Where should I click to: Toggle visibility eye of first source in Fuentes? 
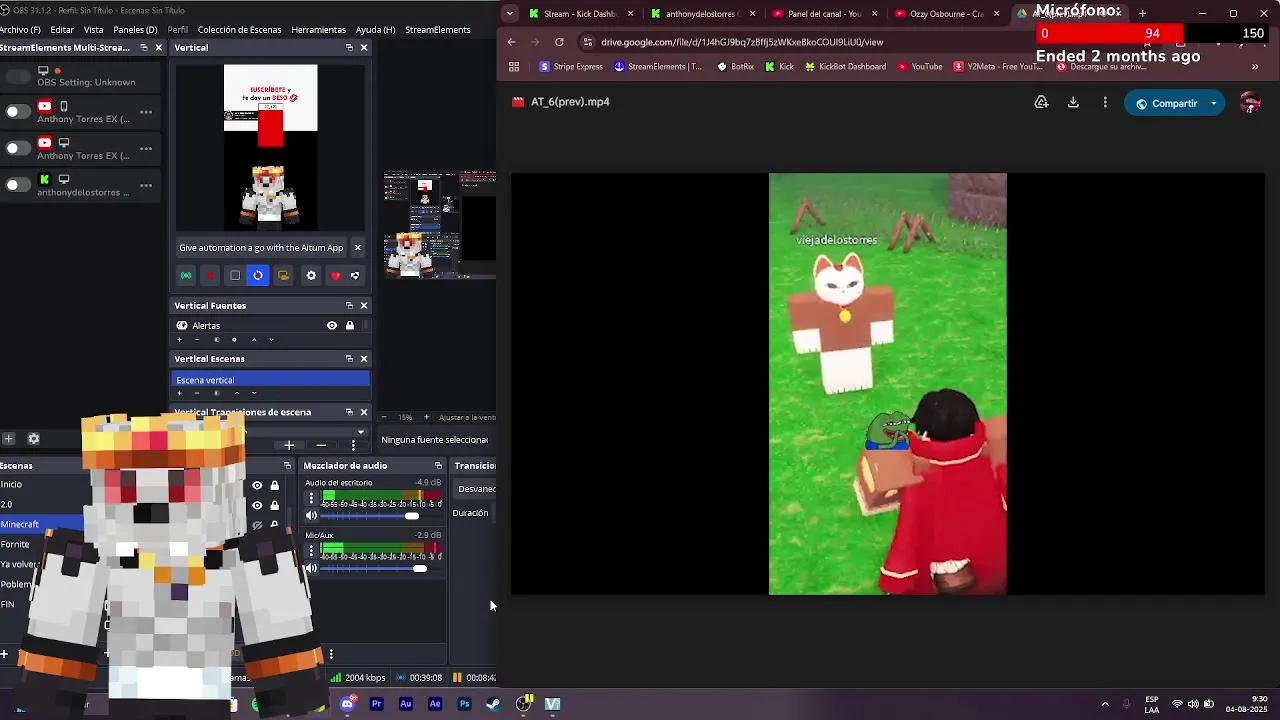[257, 485]
